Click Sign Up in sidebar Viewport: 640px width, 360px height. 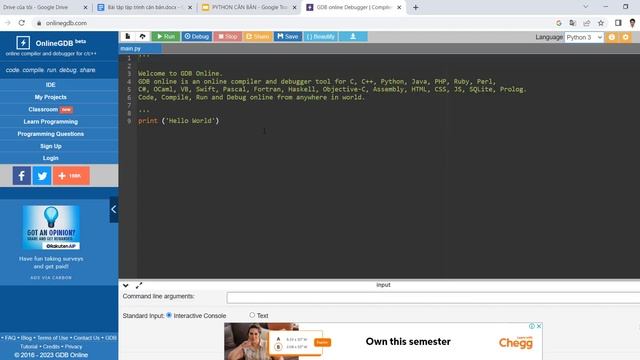click(51, 146)
